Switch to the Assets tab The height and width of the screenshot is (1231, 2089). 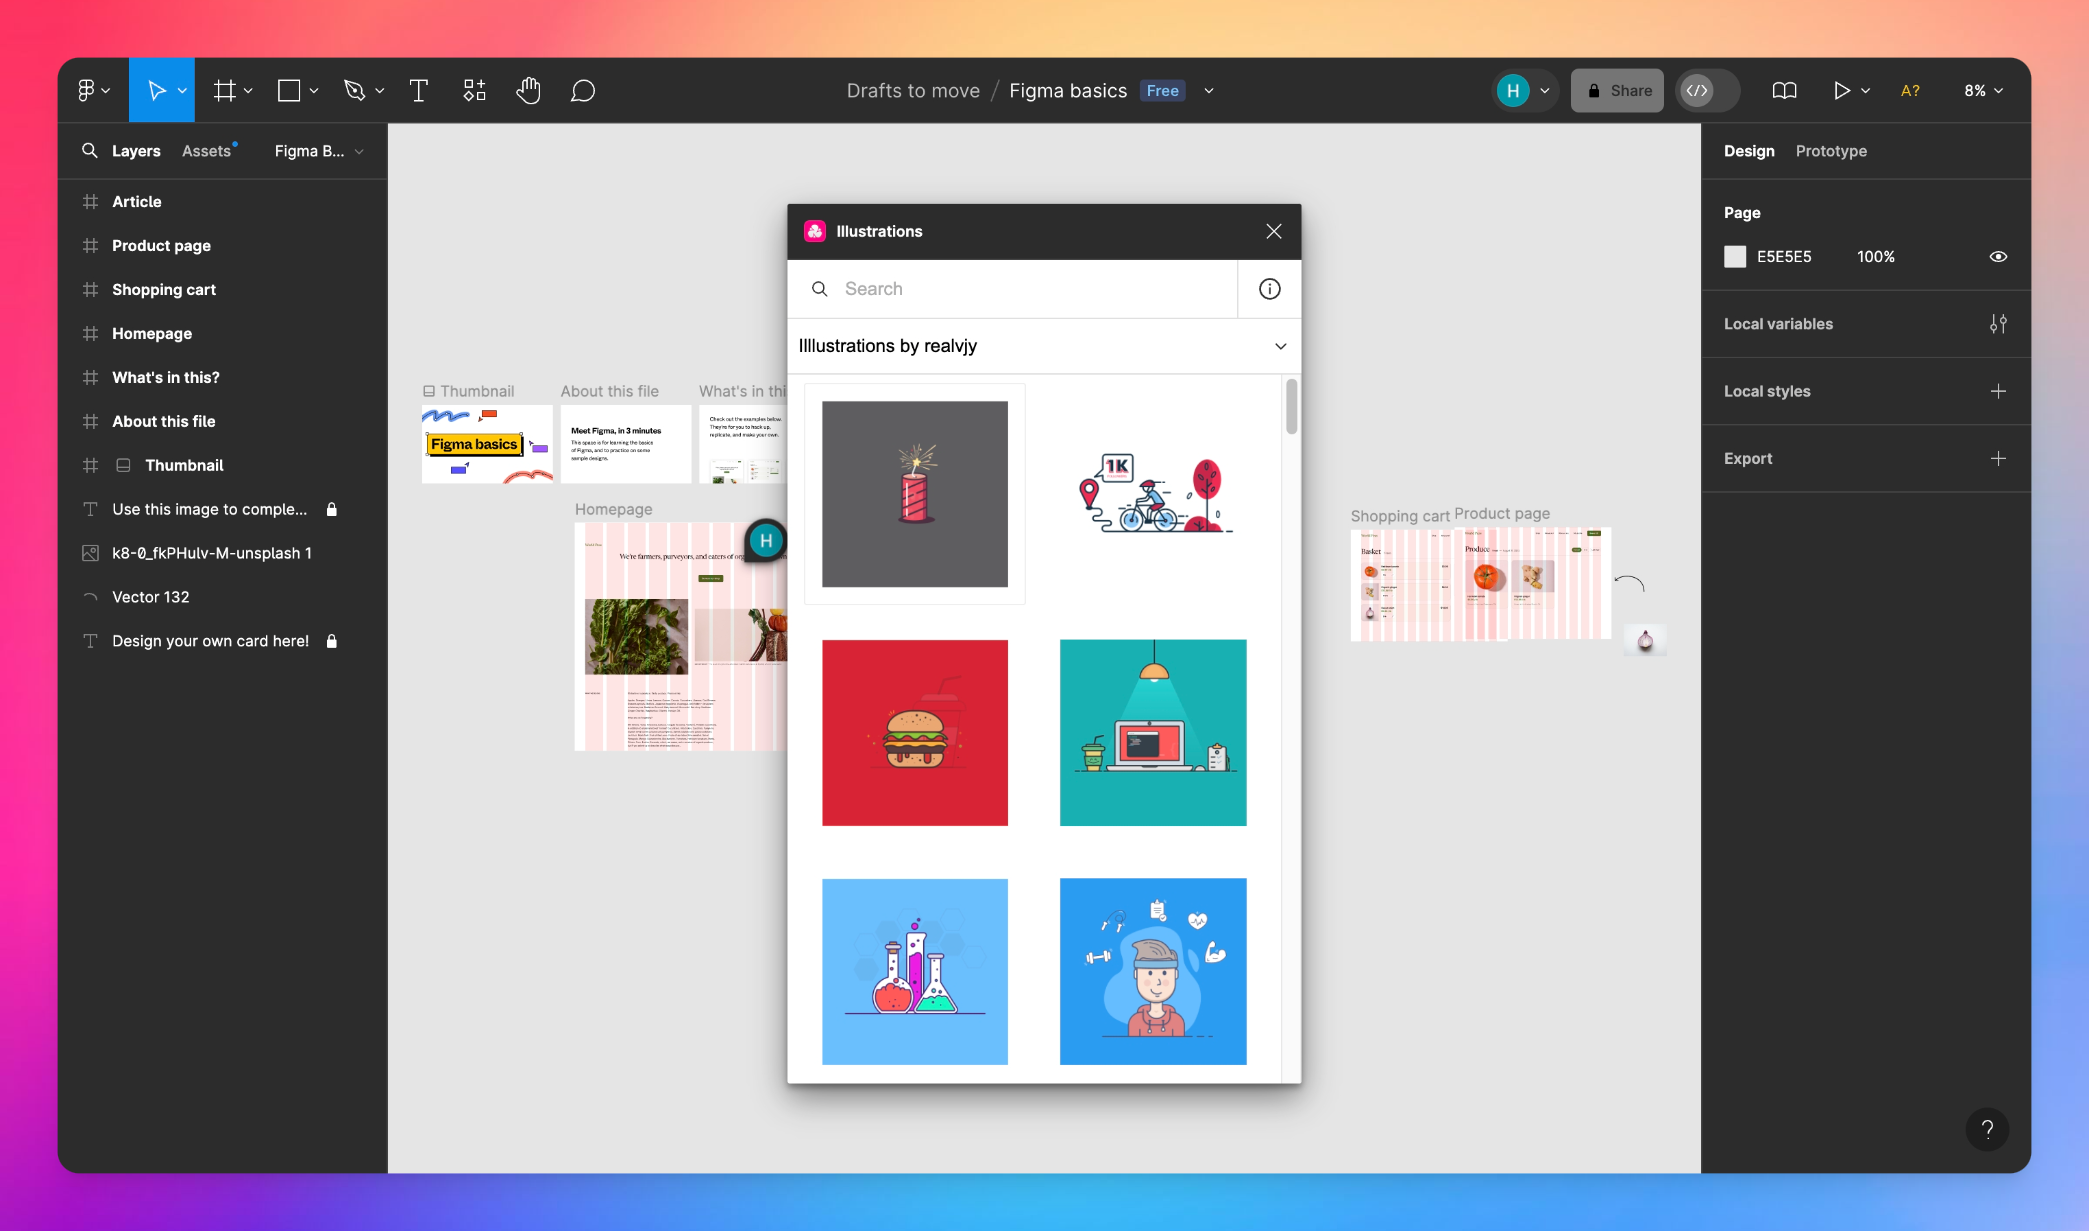tap(207, 151)
